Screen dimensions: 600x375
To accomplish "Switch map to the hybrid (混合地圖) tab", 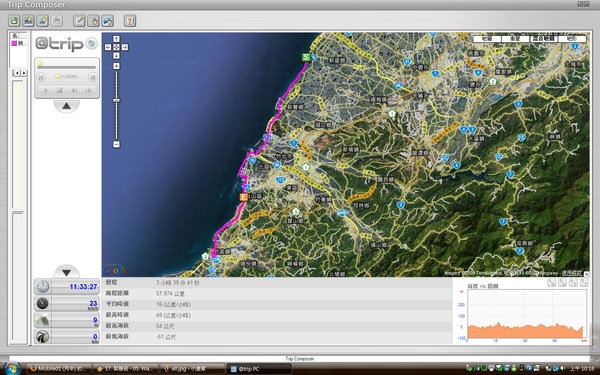I will [543, 39].
